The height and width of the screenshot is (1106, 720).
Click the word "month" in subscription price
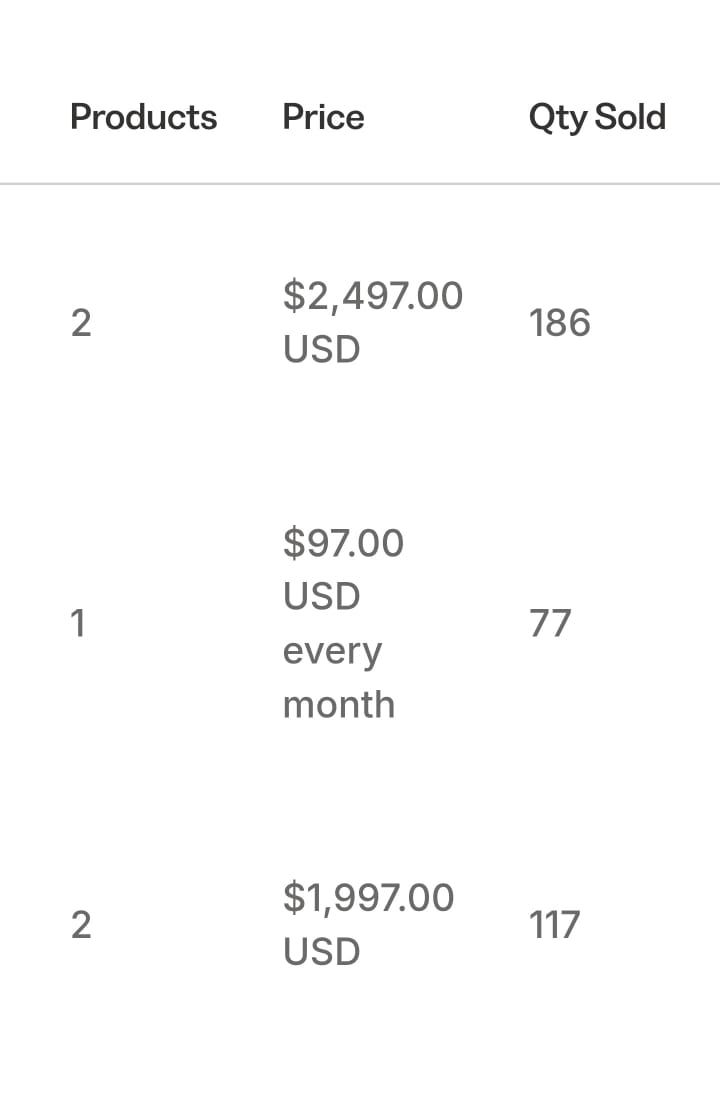339,705
